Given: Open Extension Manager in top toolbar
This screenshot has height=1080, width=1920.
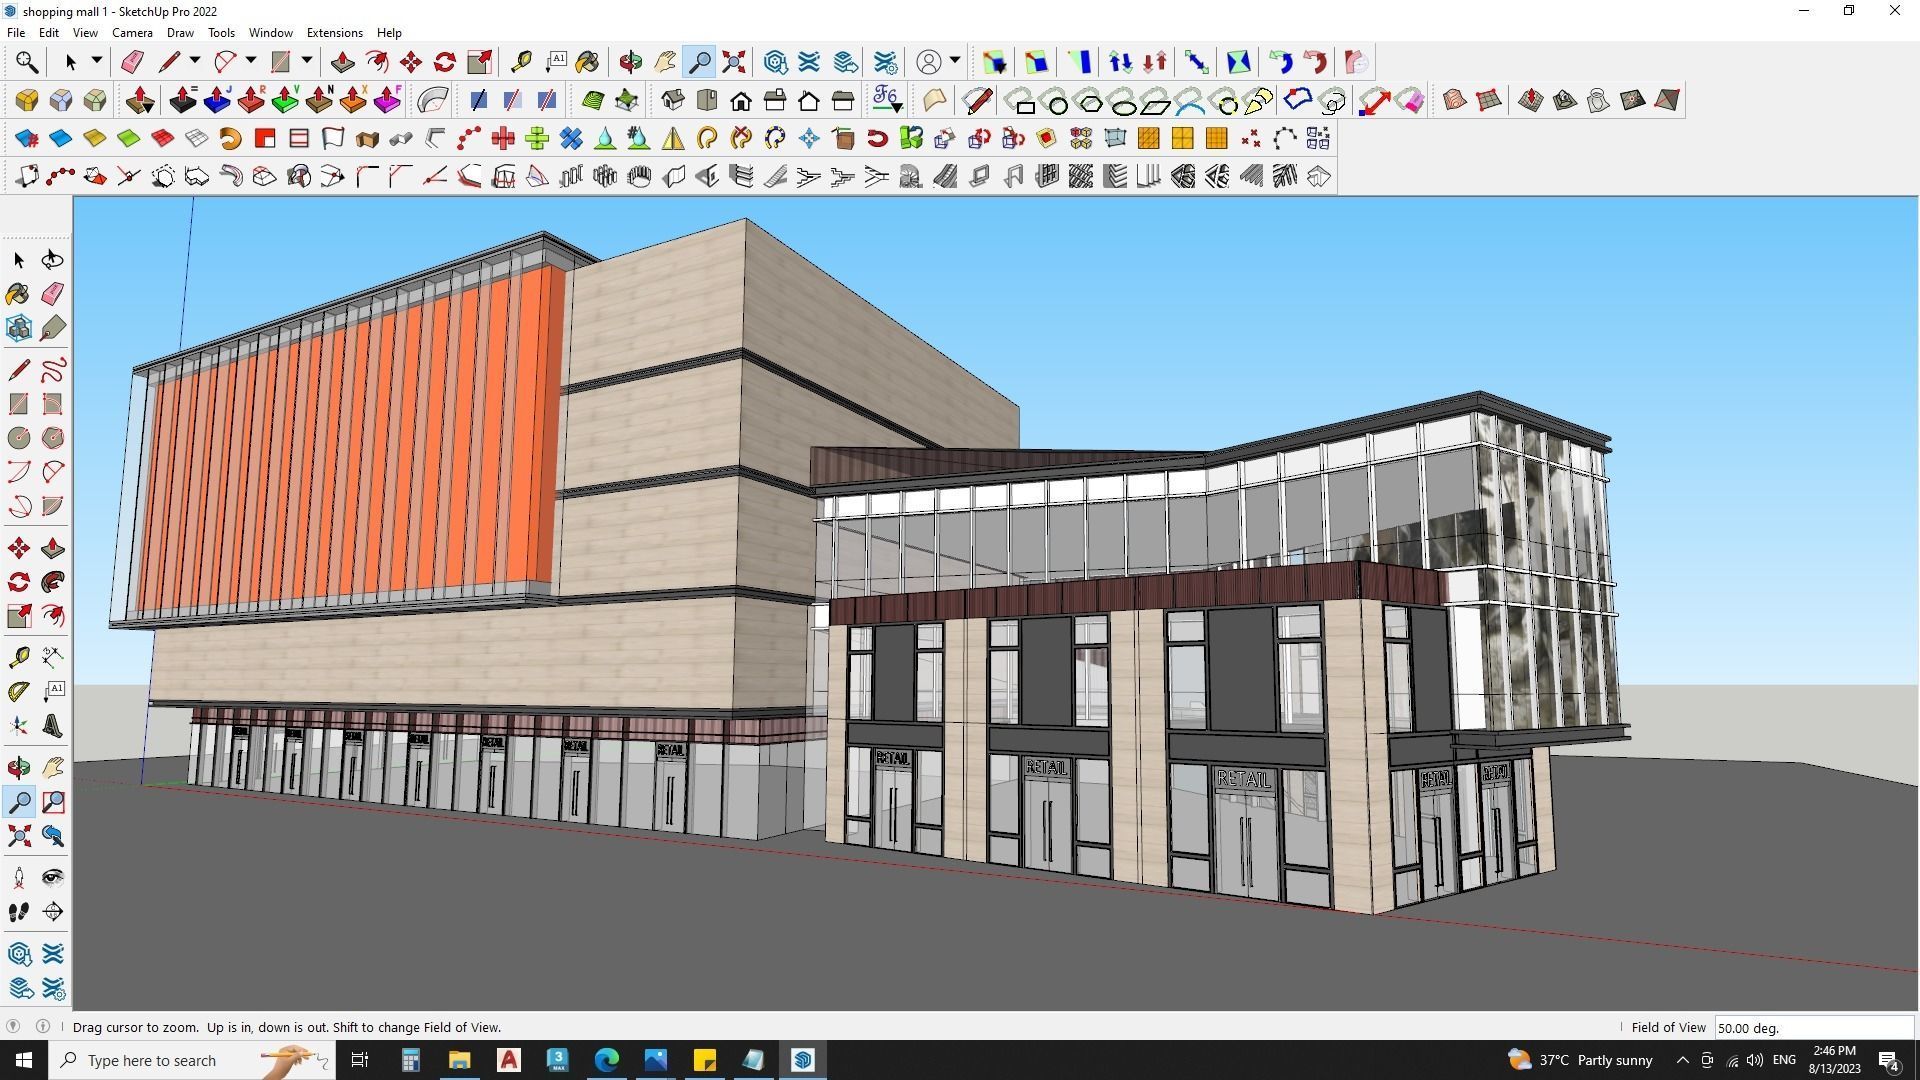Looking at the screenshot, I should click(885, 62).
